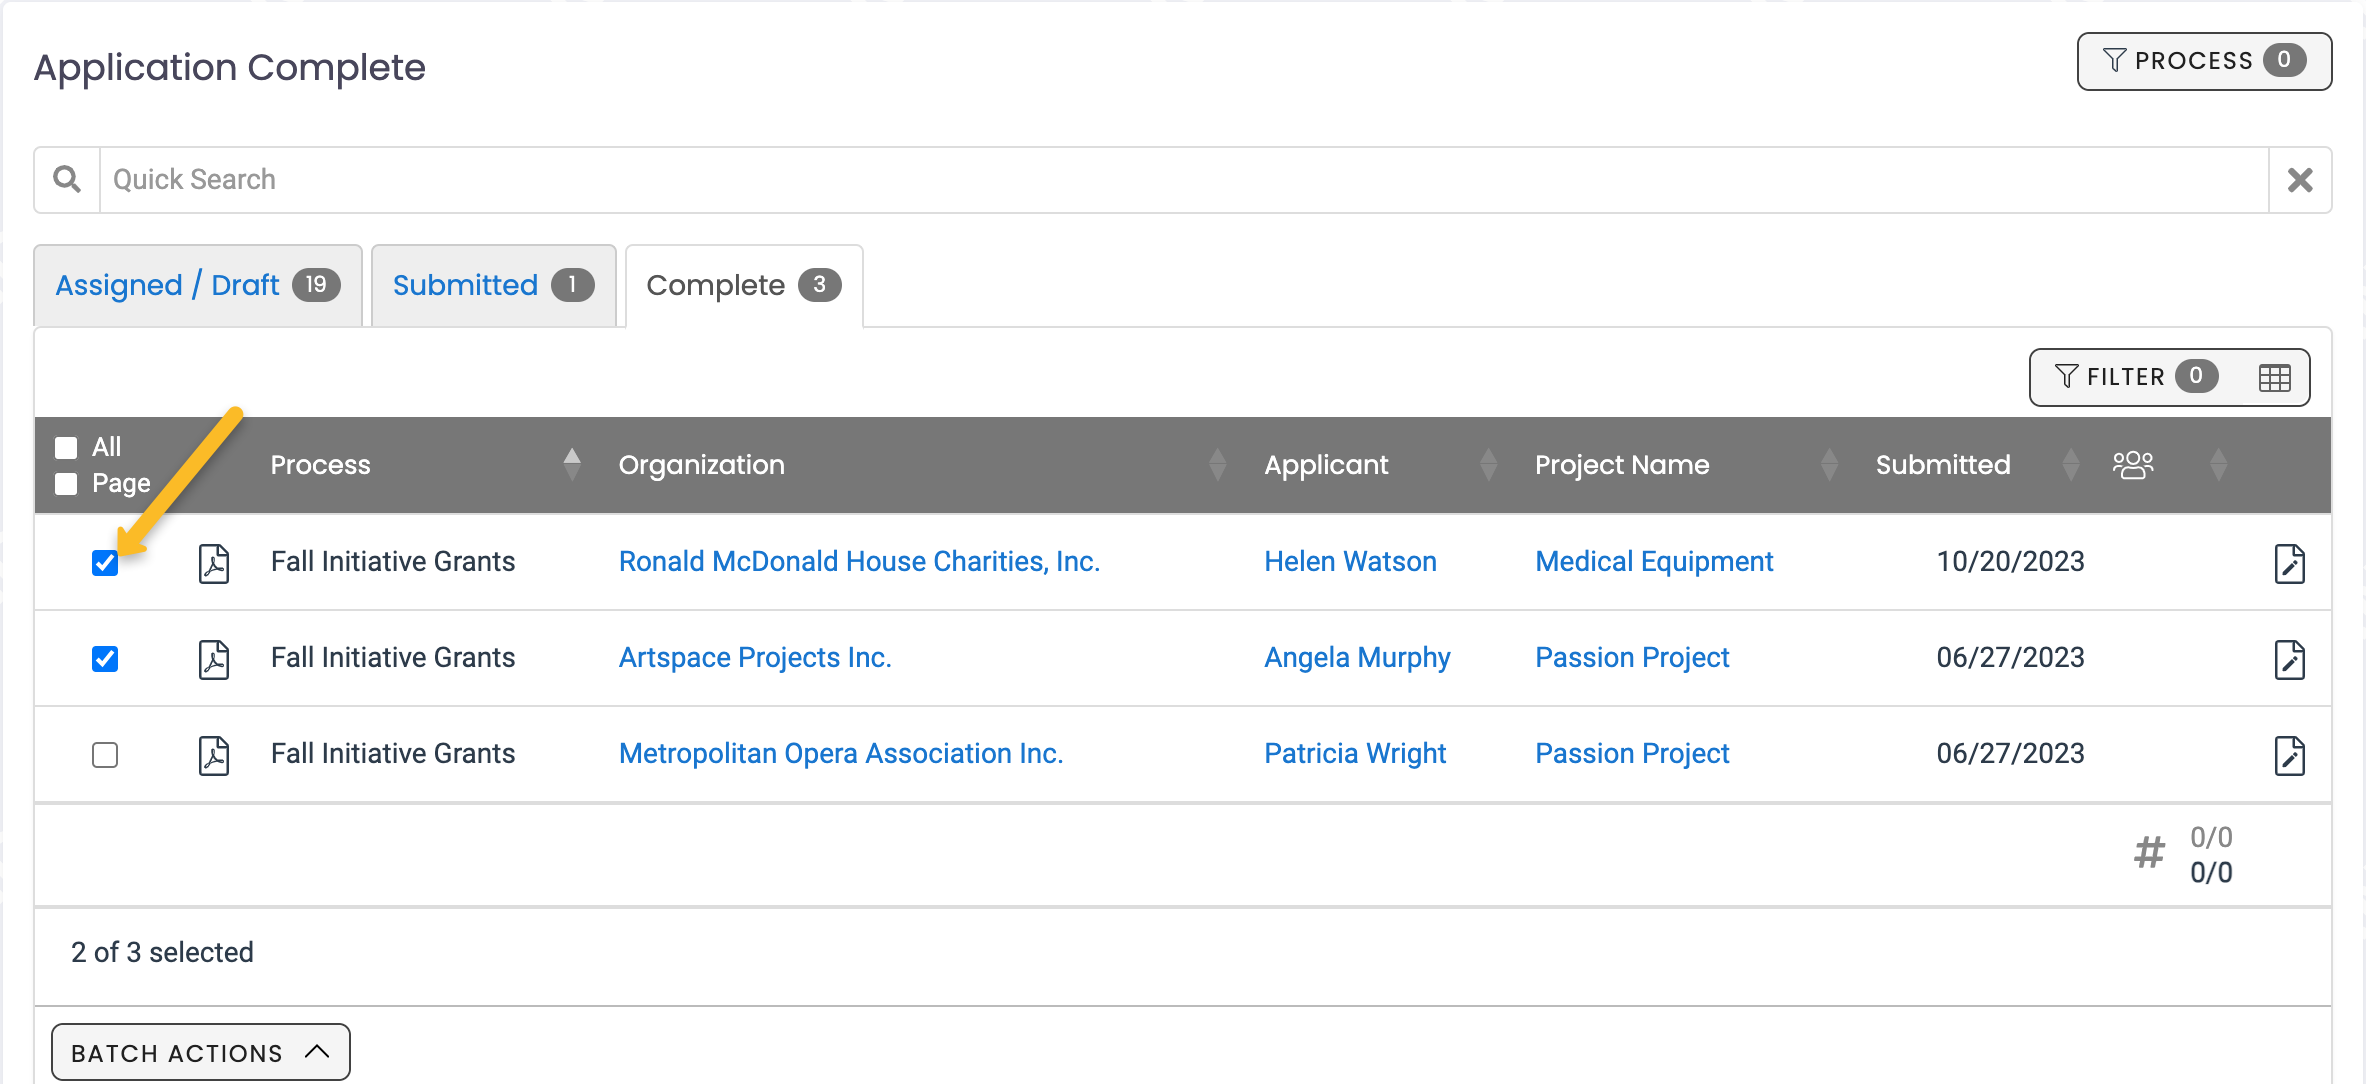Open the PDF for Ronald McDonald House Charities
Viewport: 2366px width, 1084px height.
point(214,562)
